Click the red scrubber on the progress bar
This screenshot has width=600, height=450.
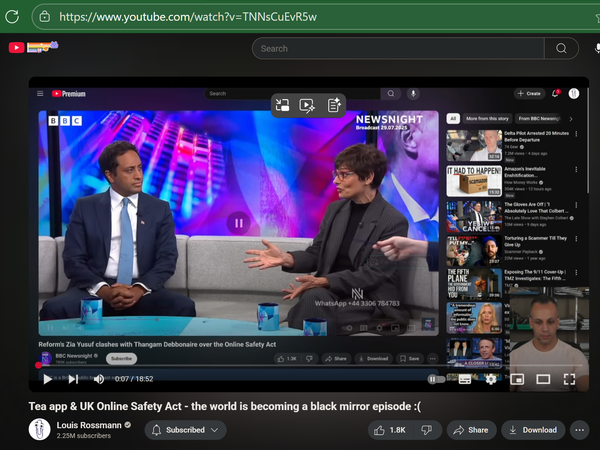[x=38, y=365]
